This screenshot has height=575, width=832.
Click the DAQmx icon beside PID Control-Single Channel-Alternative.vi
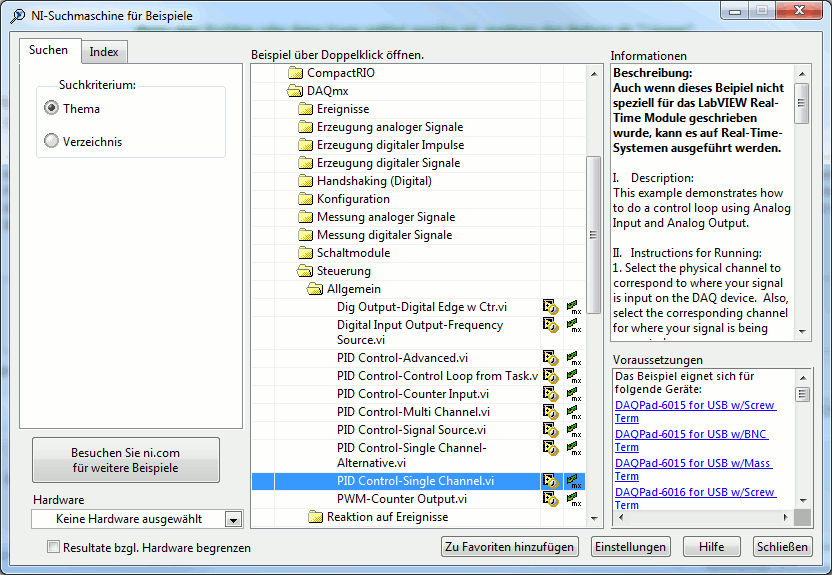click(x=574, y=448)
